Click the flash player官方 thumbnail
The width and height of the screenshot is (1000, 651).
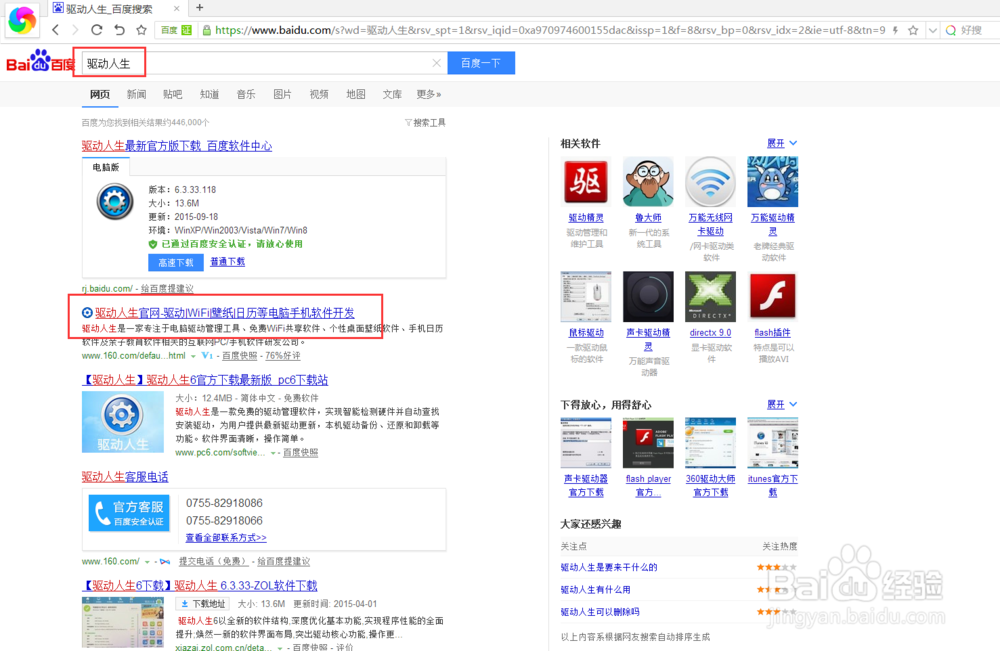648,443
